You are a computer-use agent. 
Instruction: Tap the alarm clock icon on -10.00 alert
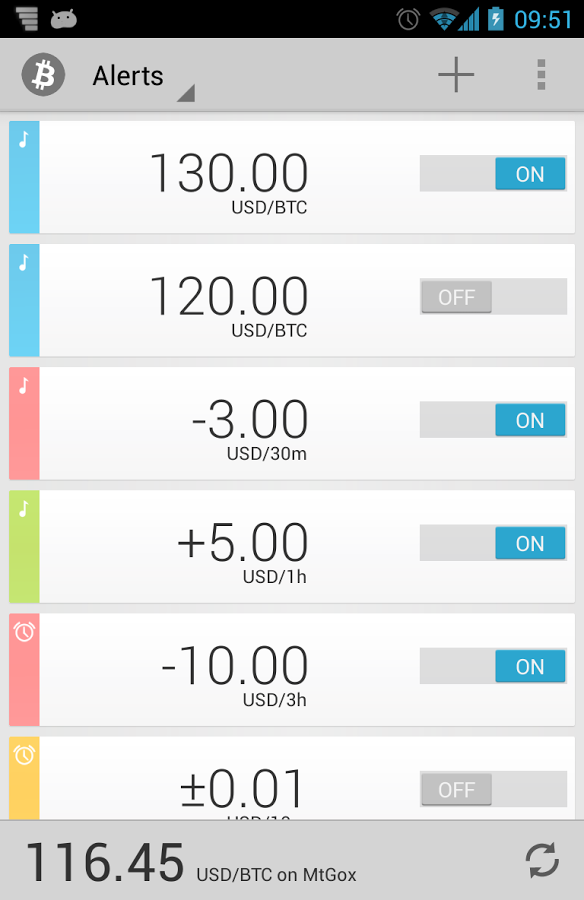pyautogui.click(x=24, y=631)
